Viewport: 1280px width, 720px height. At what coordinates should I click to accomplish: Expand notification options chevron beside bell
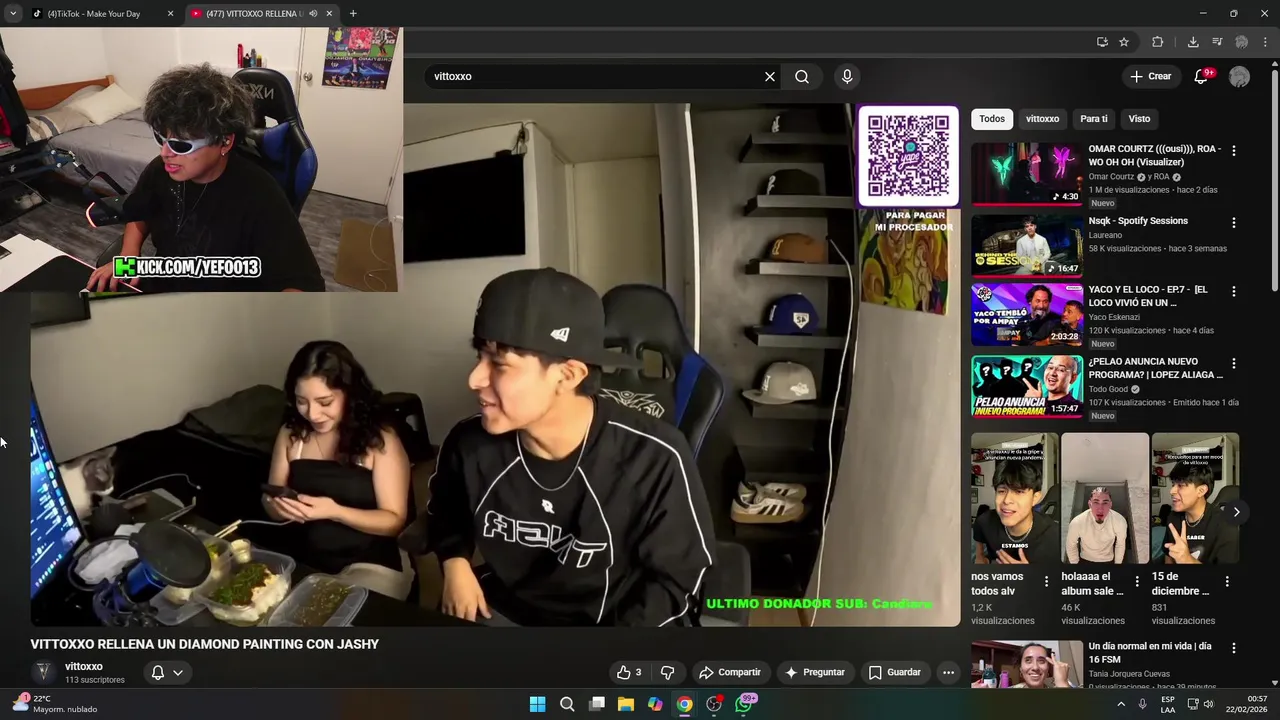coord(178,672)
